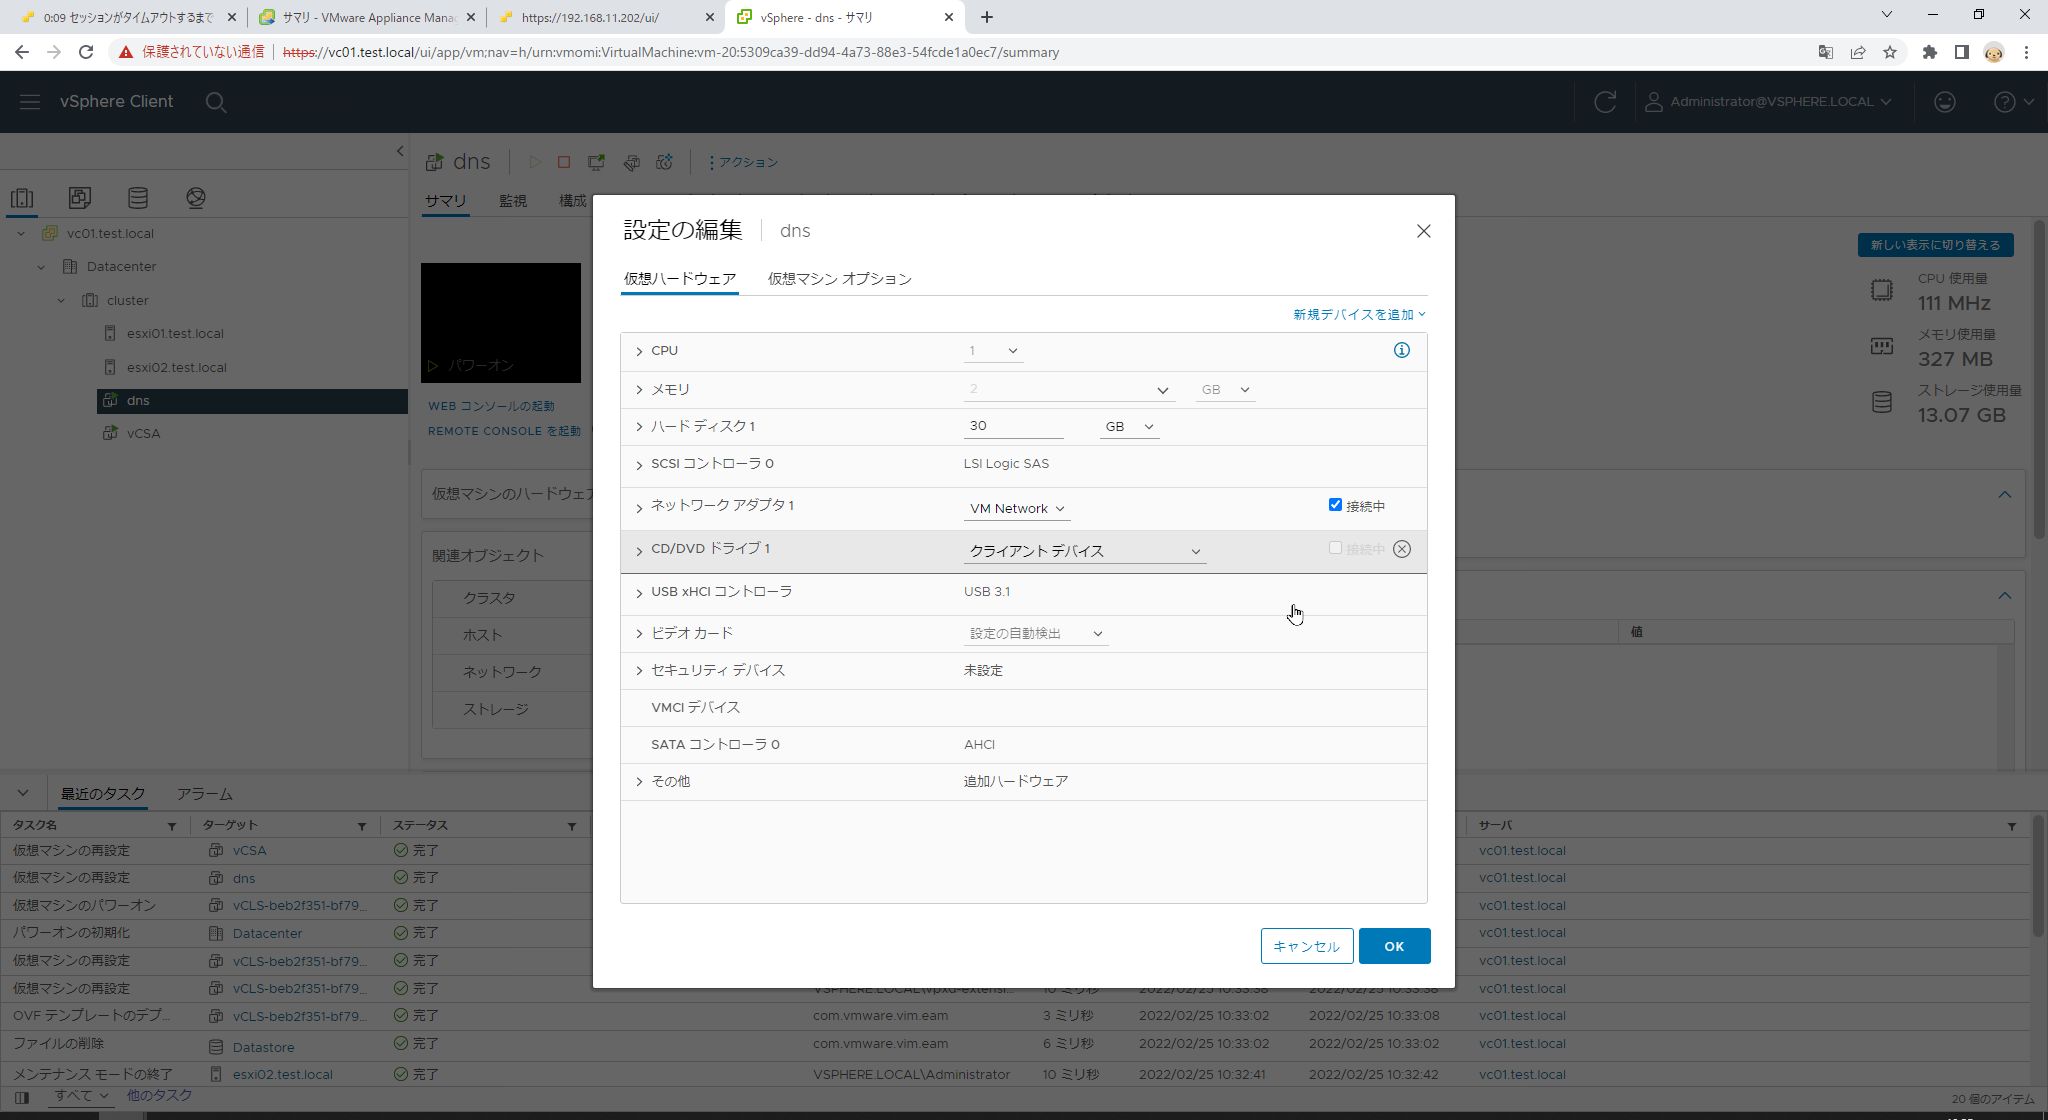The width and height of the screenshot is (2048, 1120).
Task: Switch to VMs and Templates inventory icon
Action: [x=80, y=198]
